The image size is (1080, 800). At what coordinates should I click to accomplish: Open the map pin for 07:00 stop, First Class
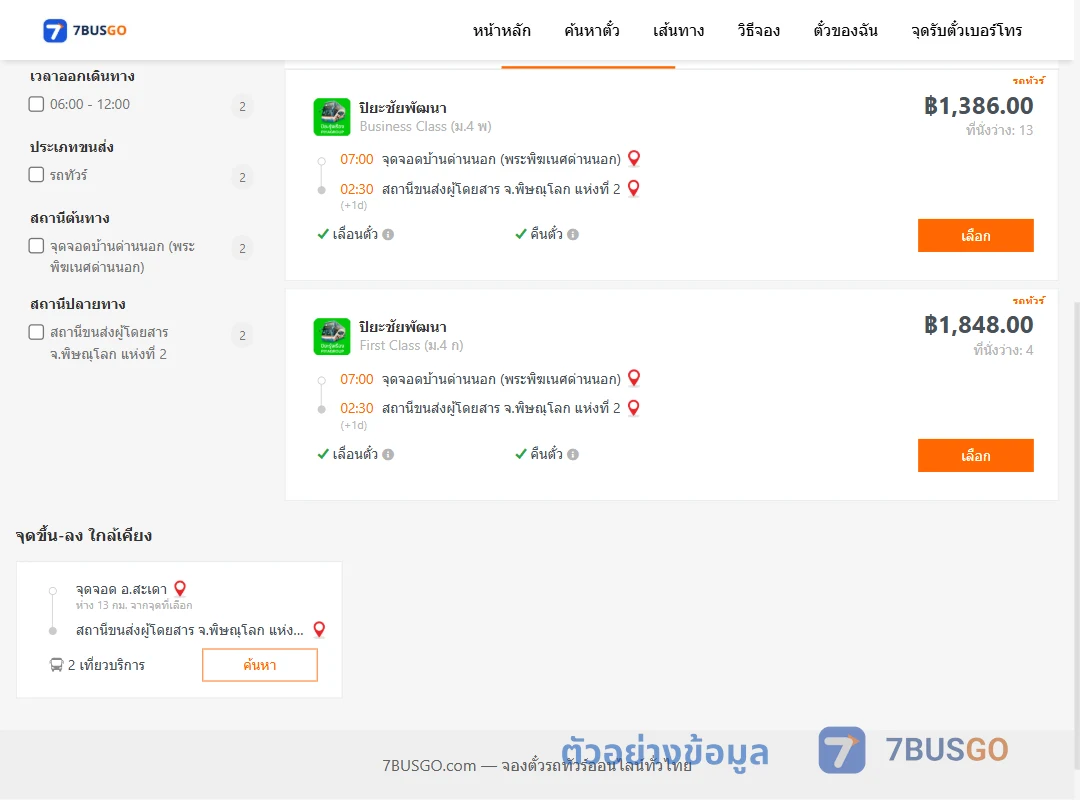click(x=634, y=378)
